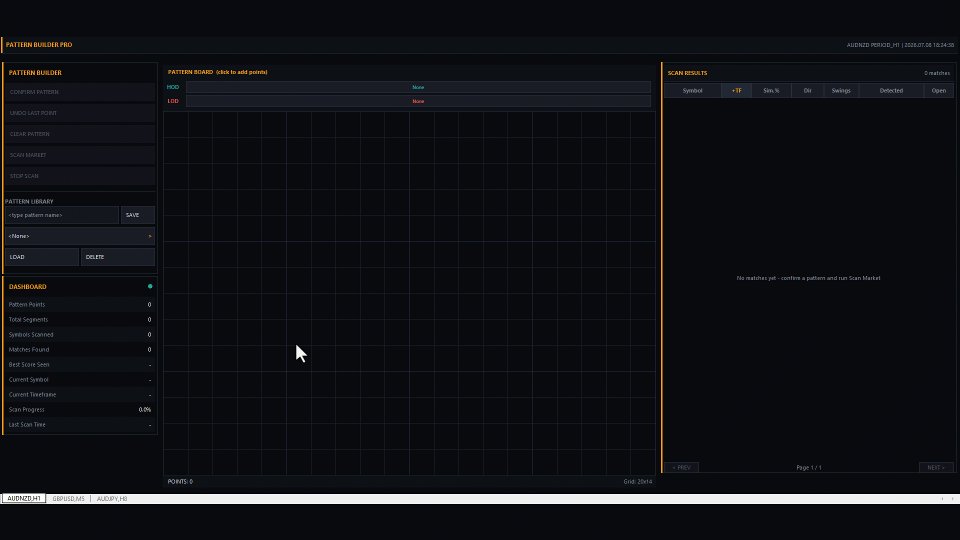Viewport: 960px width, 540px height.
Task: Click the Pattern Points dashboard row
Action: tap(80, 304)
